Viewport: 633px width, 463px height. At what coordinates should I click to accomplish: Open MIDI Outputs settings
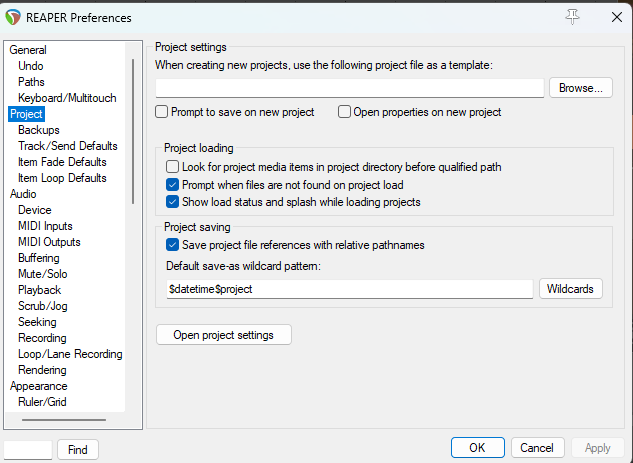pyautogui.click(x=49, y=242)
